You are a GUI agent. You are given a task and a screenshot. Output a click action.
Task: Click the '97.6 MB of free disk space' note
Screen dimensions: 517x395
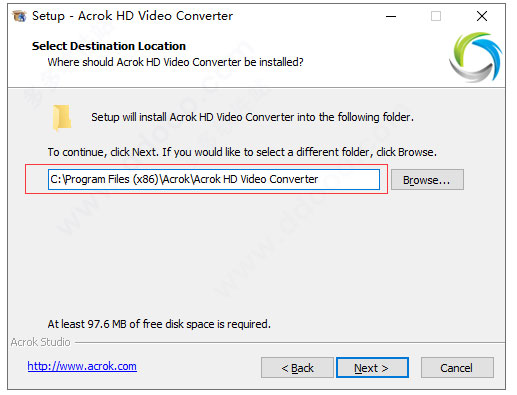159,324
